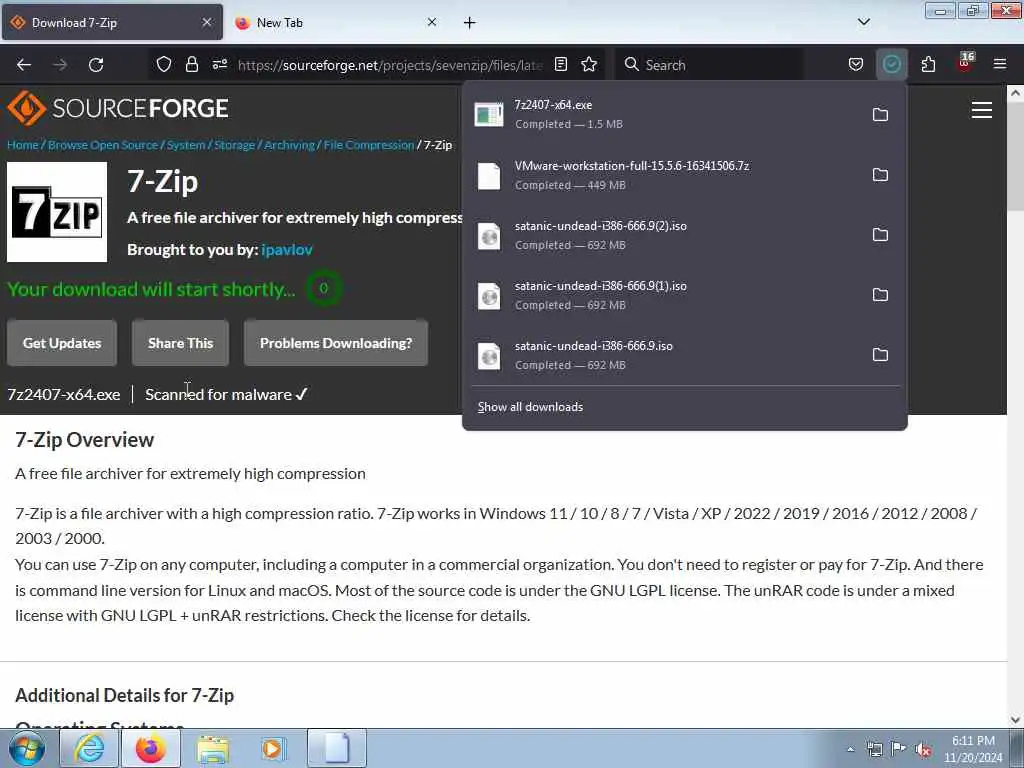Close the New Tab tab
The width and height of the screenshot is (1024, 768).
pos(432,22)
